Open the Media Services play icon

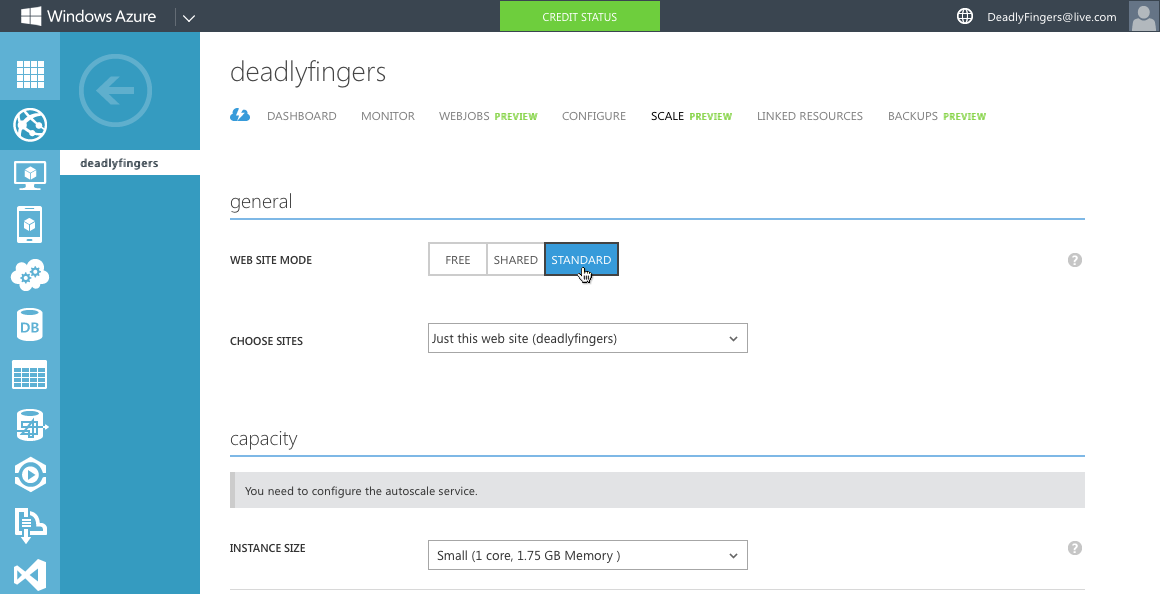30,475
